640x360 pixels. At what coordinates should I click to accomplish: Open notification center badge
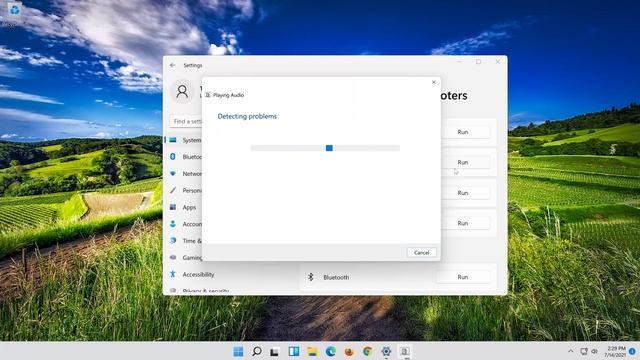[x=632, y=351]
